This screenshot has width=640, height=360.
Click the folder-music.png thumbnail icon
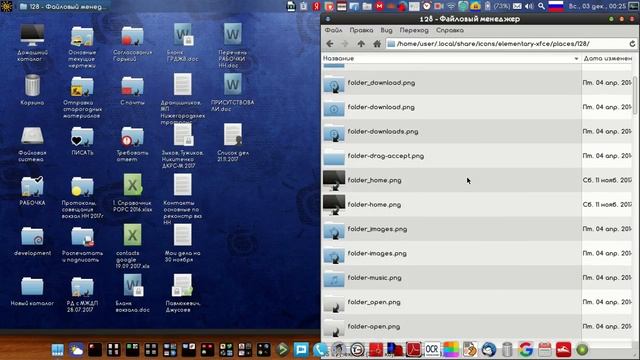pos(334,278)
